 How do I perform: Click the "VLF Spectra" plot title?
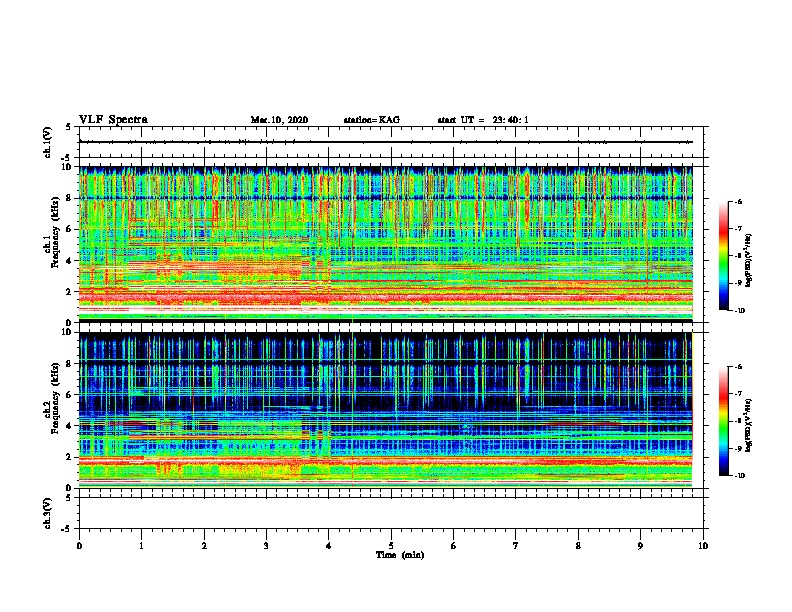click(113, 120)
